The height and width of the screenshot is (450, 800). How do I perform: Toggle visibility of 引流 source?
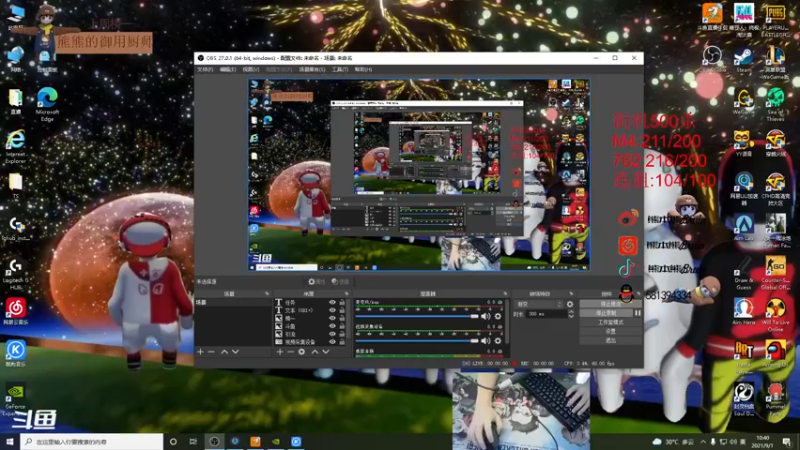(332, 334)
